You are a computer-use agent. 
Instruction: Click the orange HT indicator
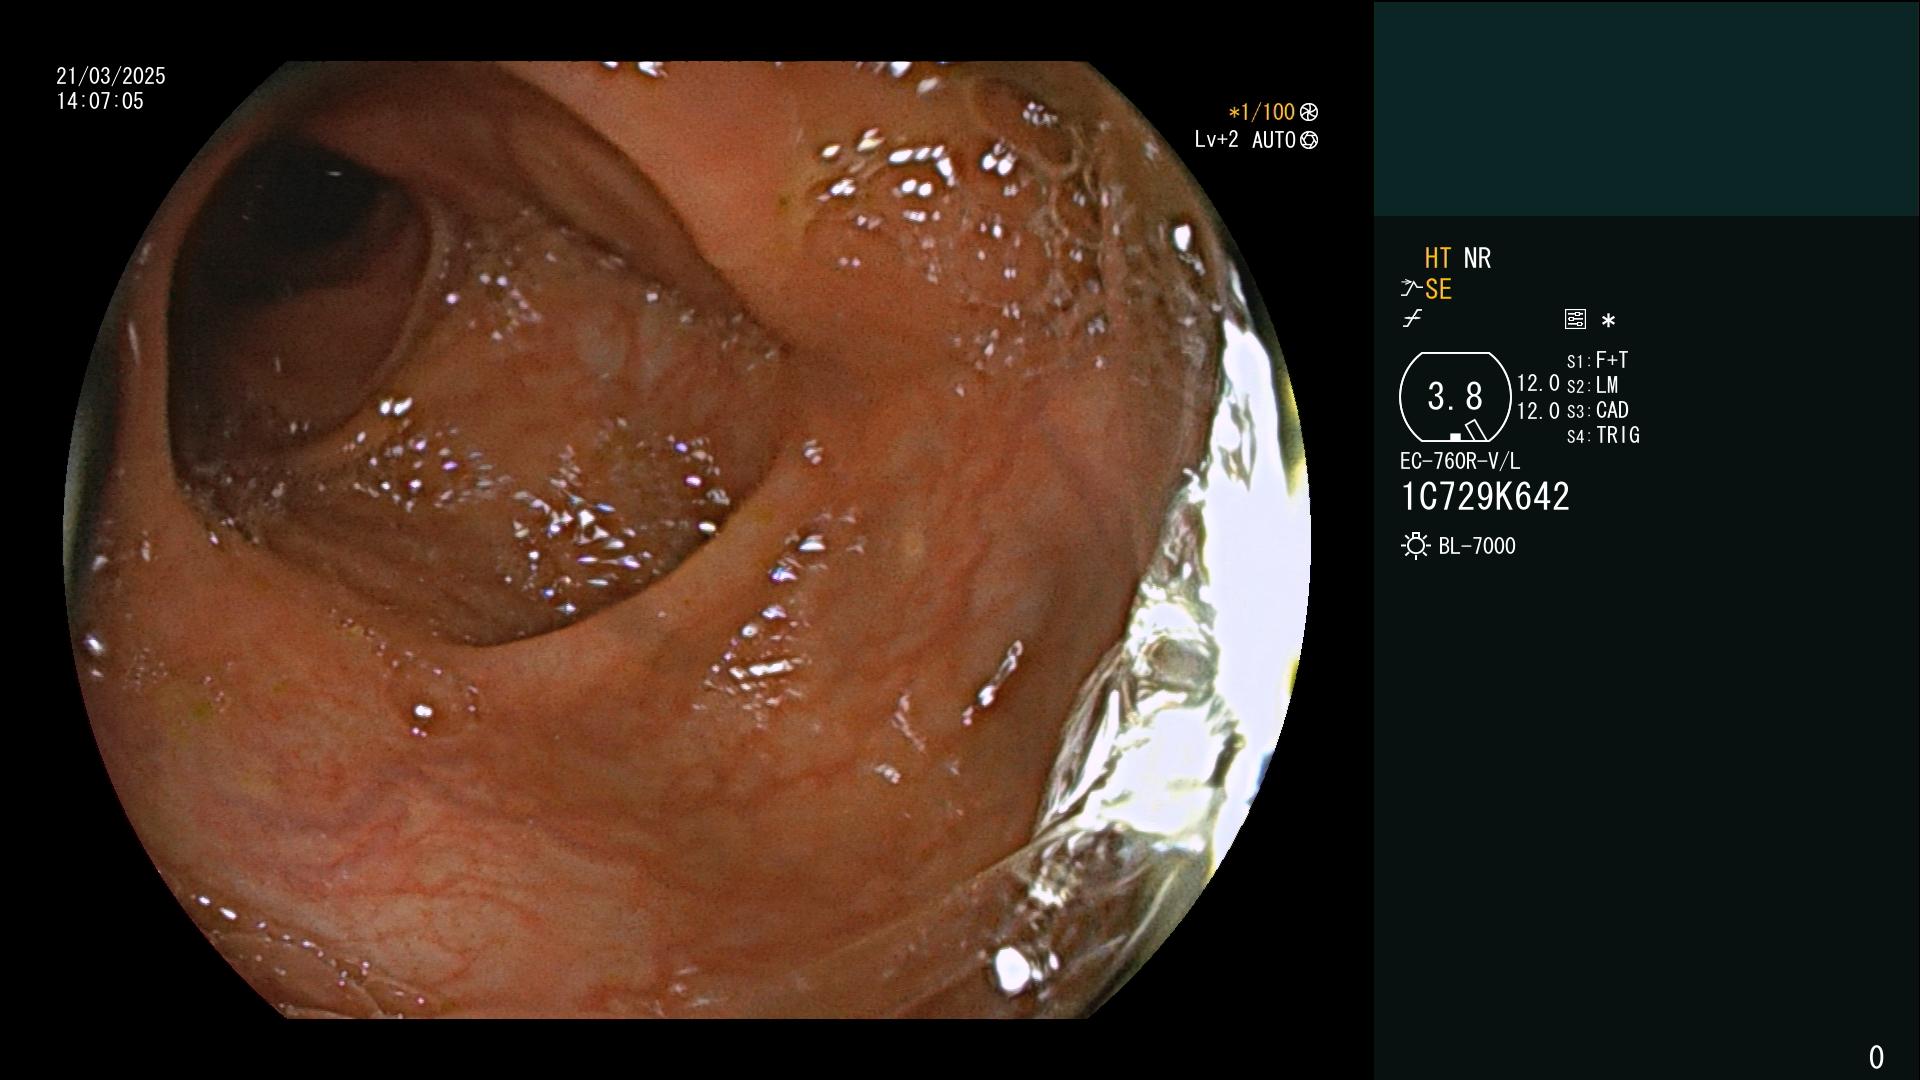(1438, 258)
